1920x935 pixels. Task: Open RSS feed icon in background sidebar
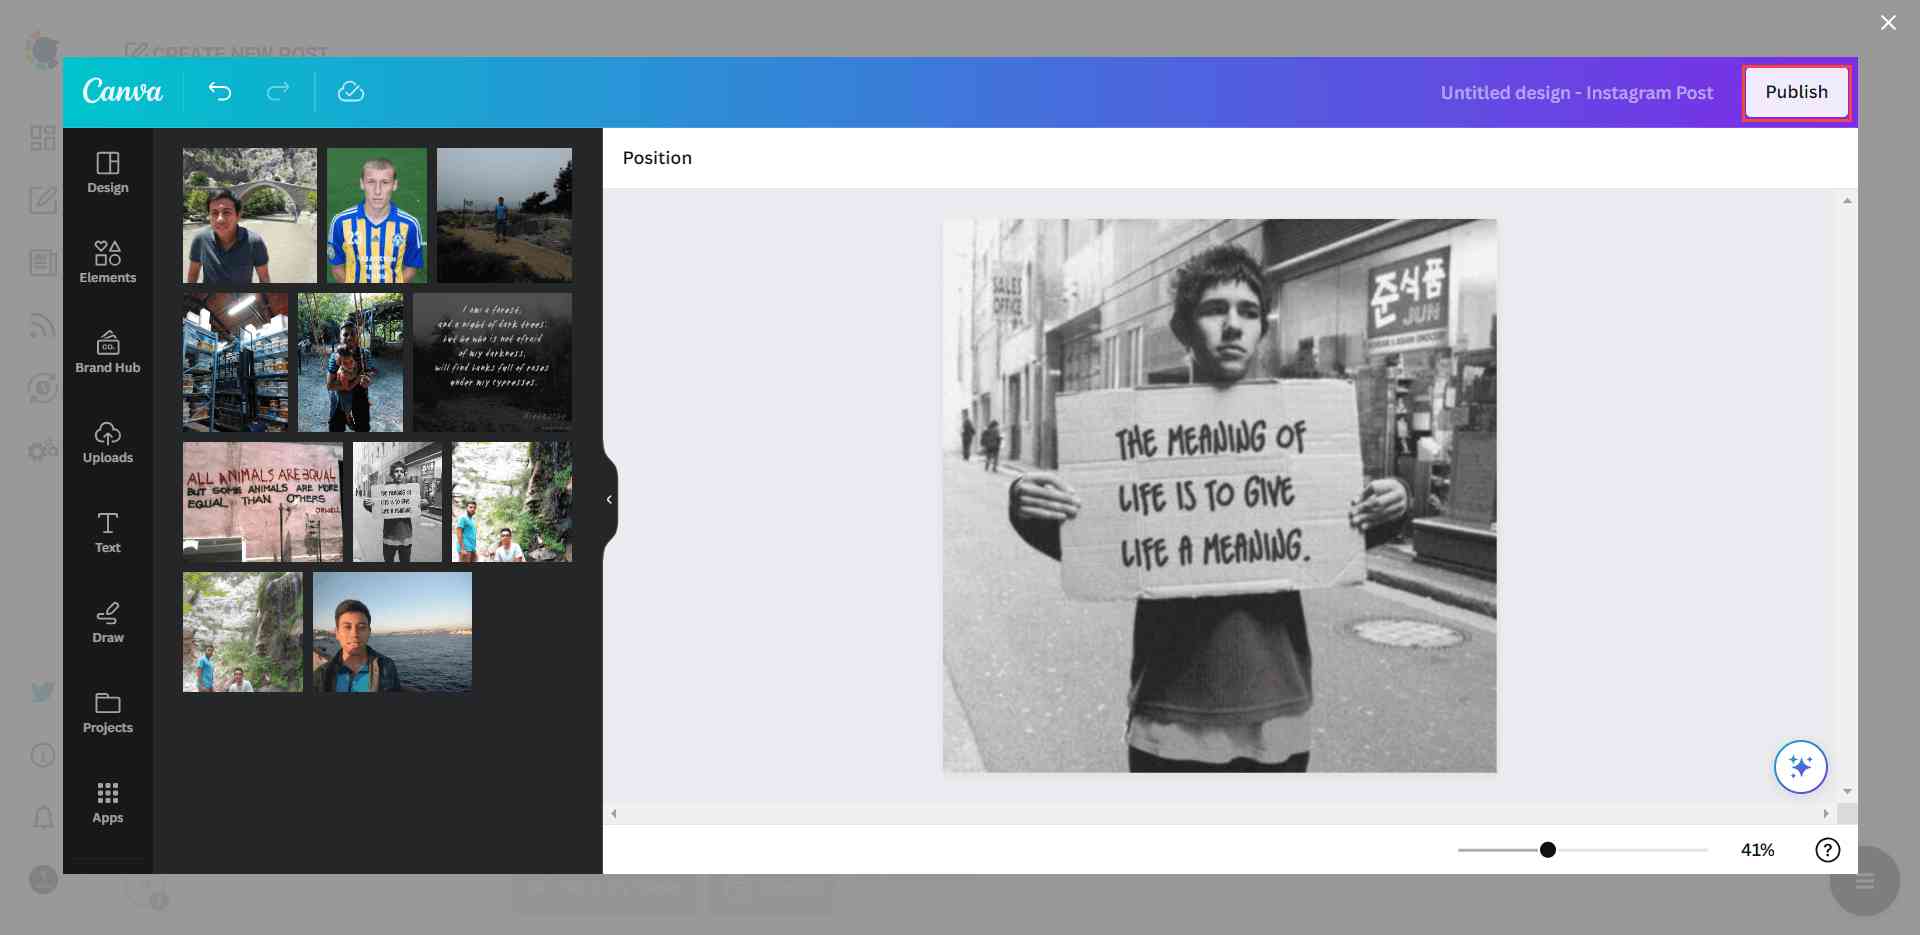pyautogui.click(x=42, y=325)
